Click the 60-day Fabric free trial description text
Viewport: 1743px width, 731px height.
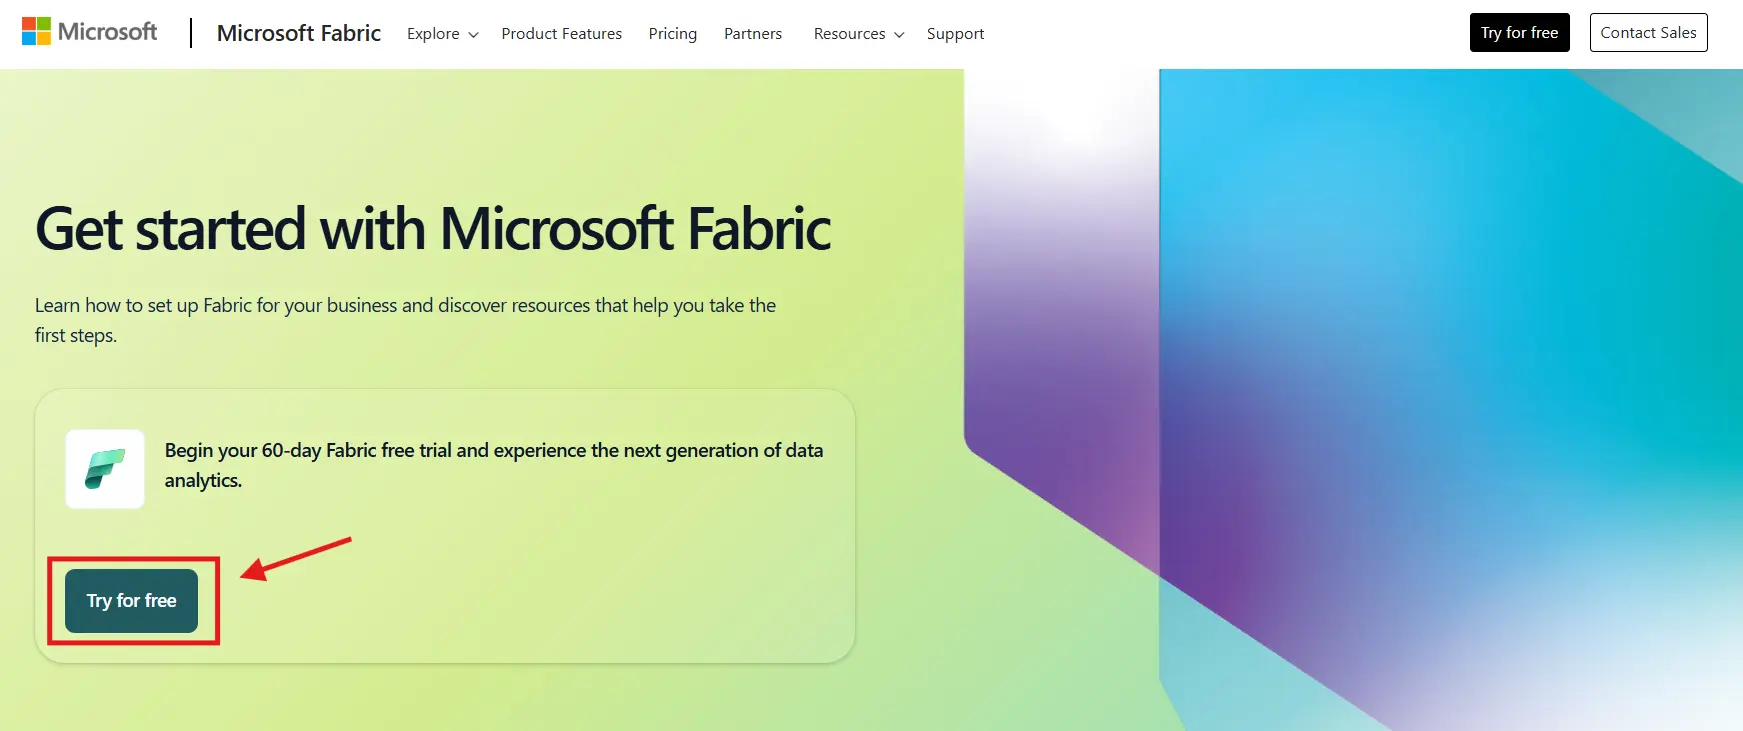[493, 465]
